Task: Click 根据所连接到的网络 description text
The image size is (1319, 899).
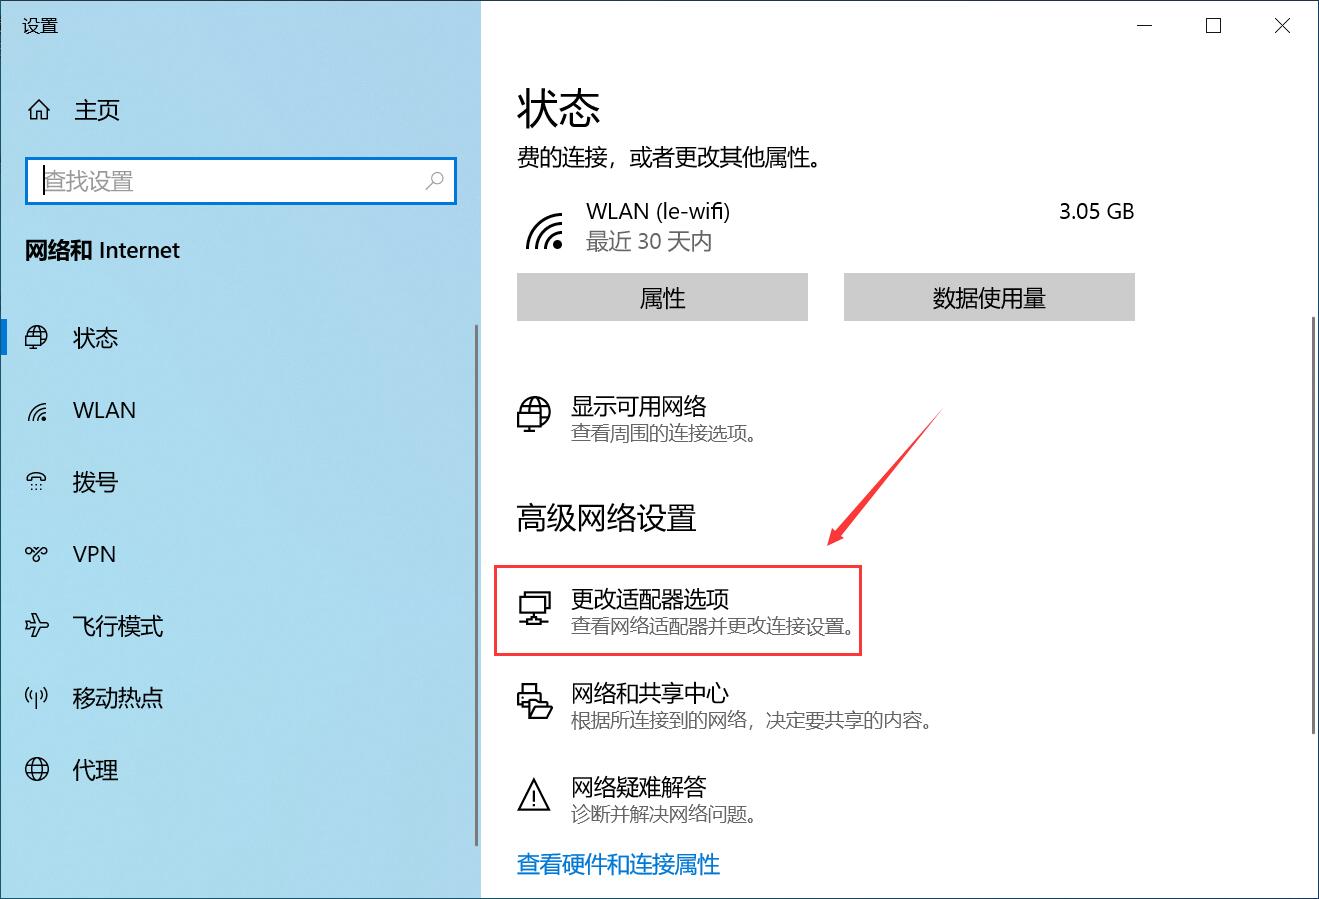Action: coord(752,720)
